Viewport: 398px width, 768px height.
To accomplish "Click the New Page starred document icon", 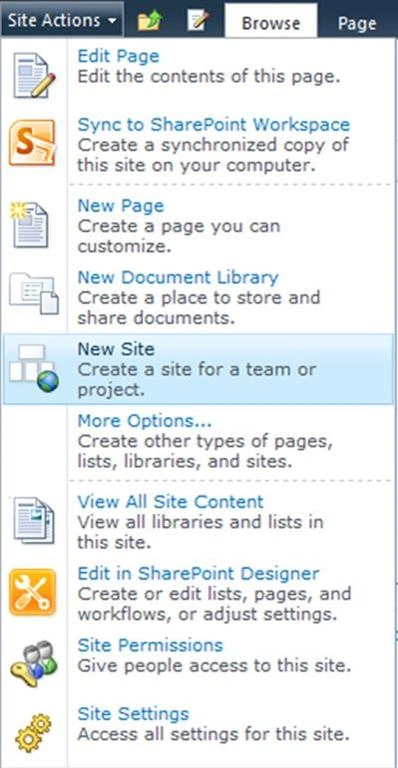I will [29, 224].
